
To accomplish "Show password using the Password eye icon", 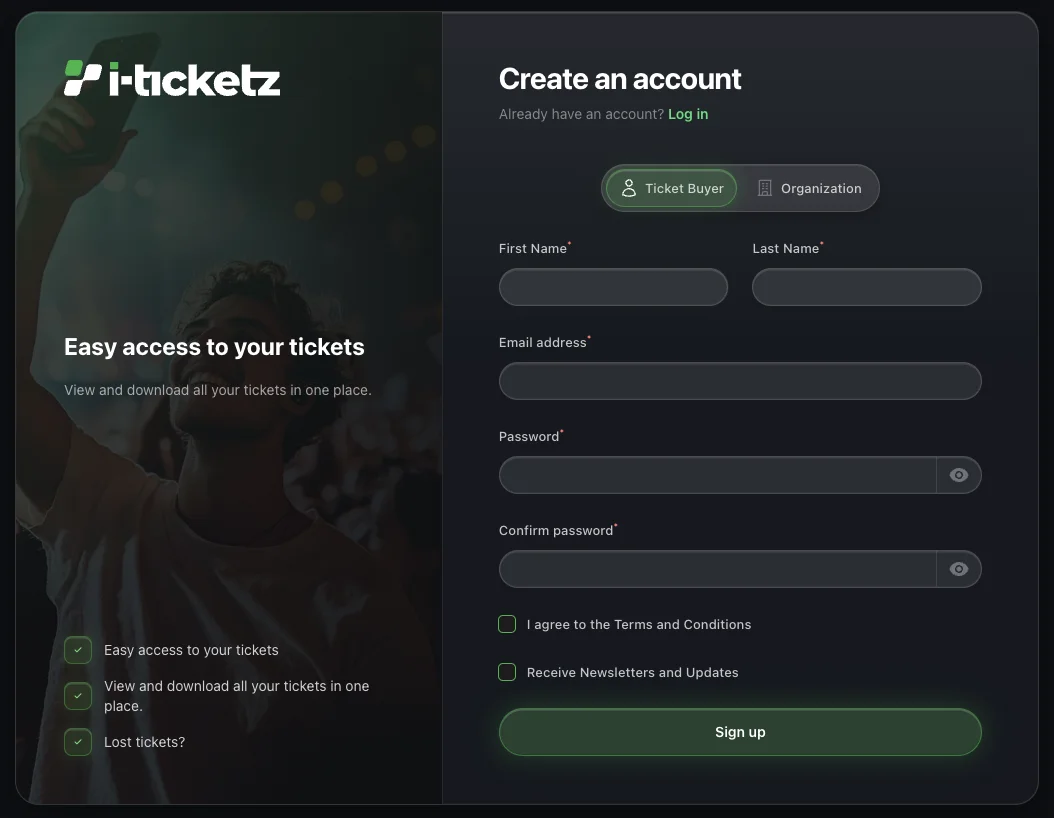I will 959,475.
